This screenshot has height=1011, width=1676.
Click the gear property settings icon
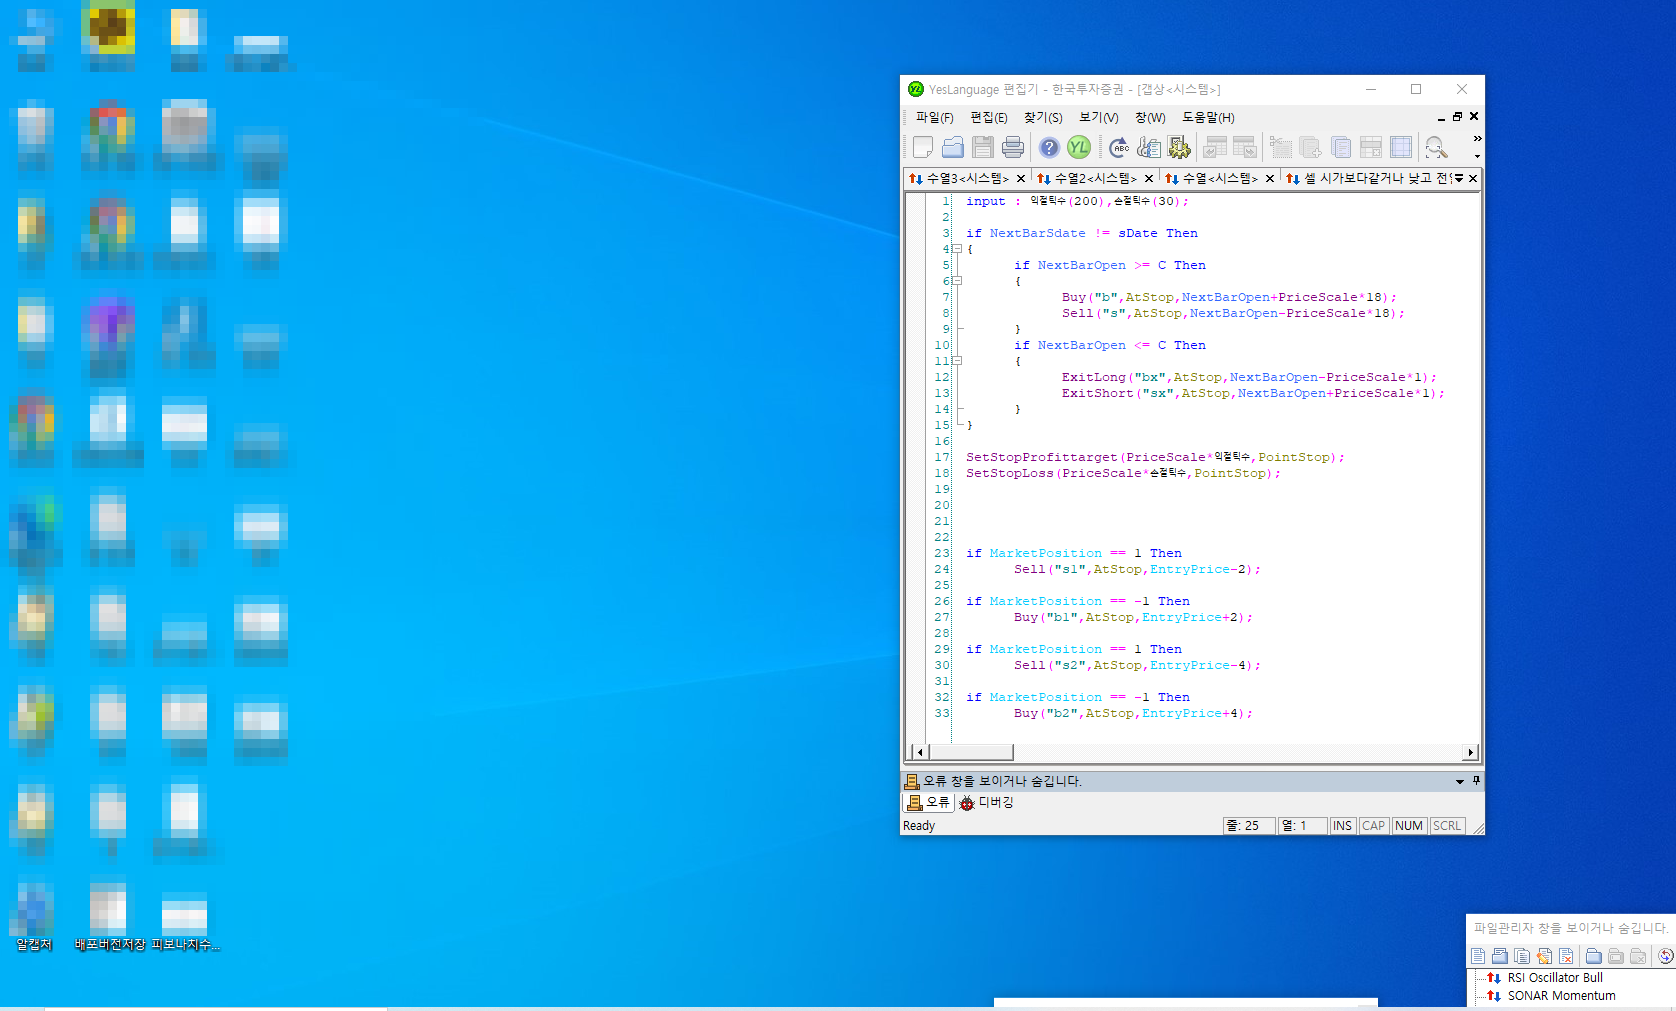1179,148
